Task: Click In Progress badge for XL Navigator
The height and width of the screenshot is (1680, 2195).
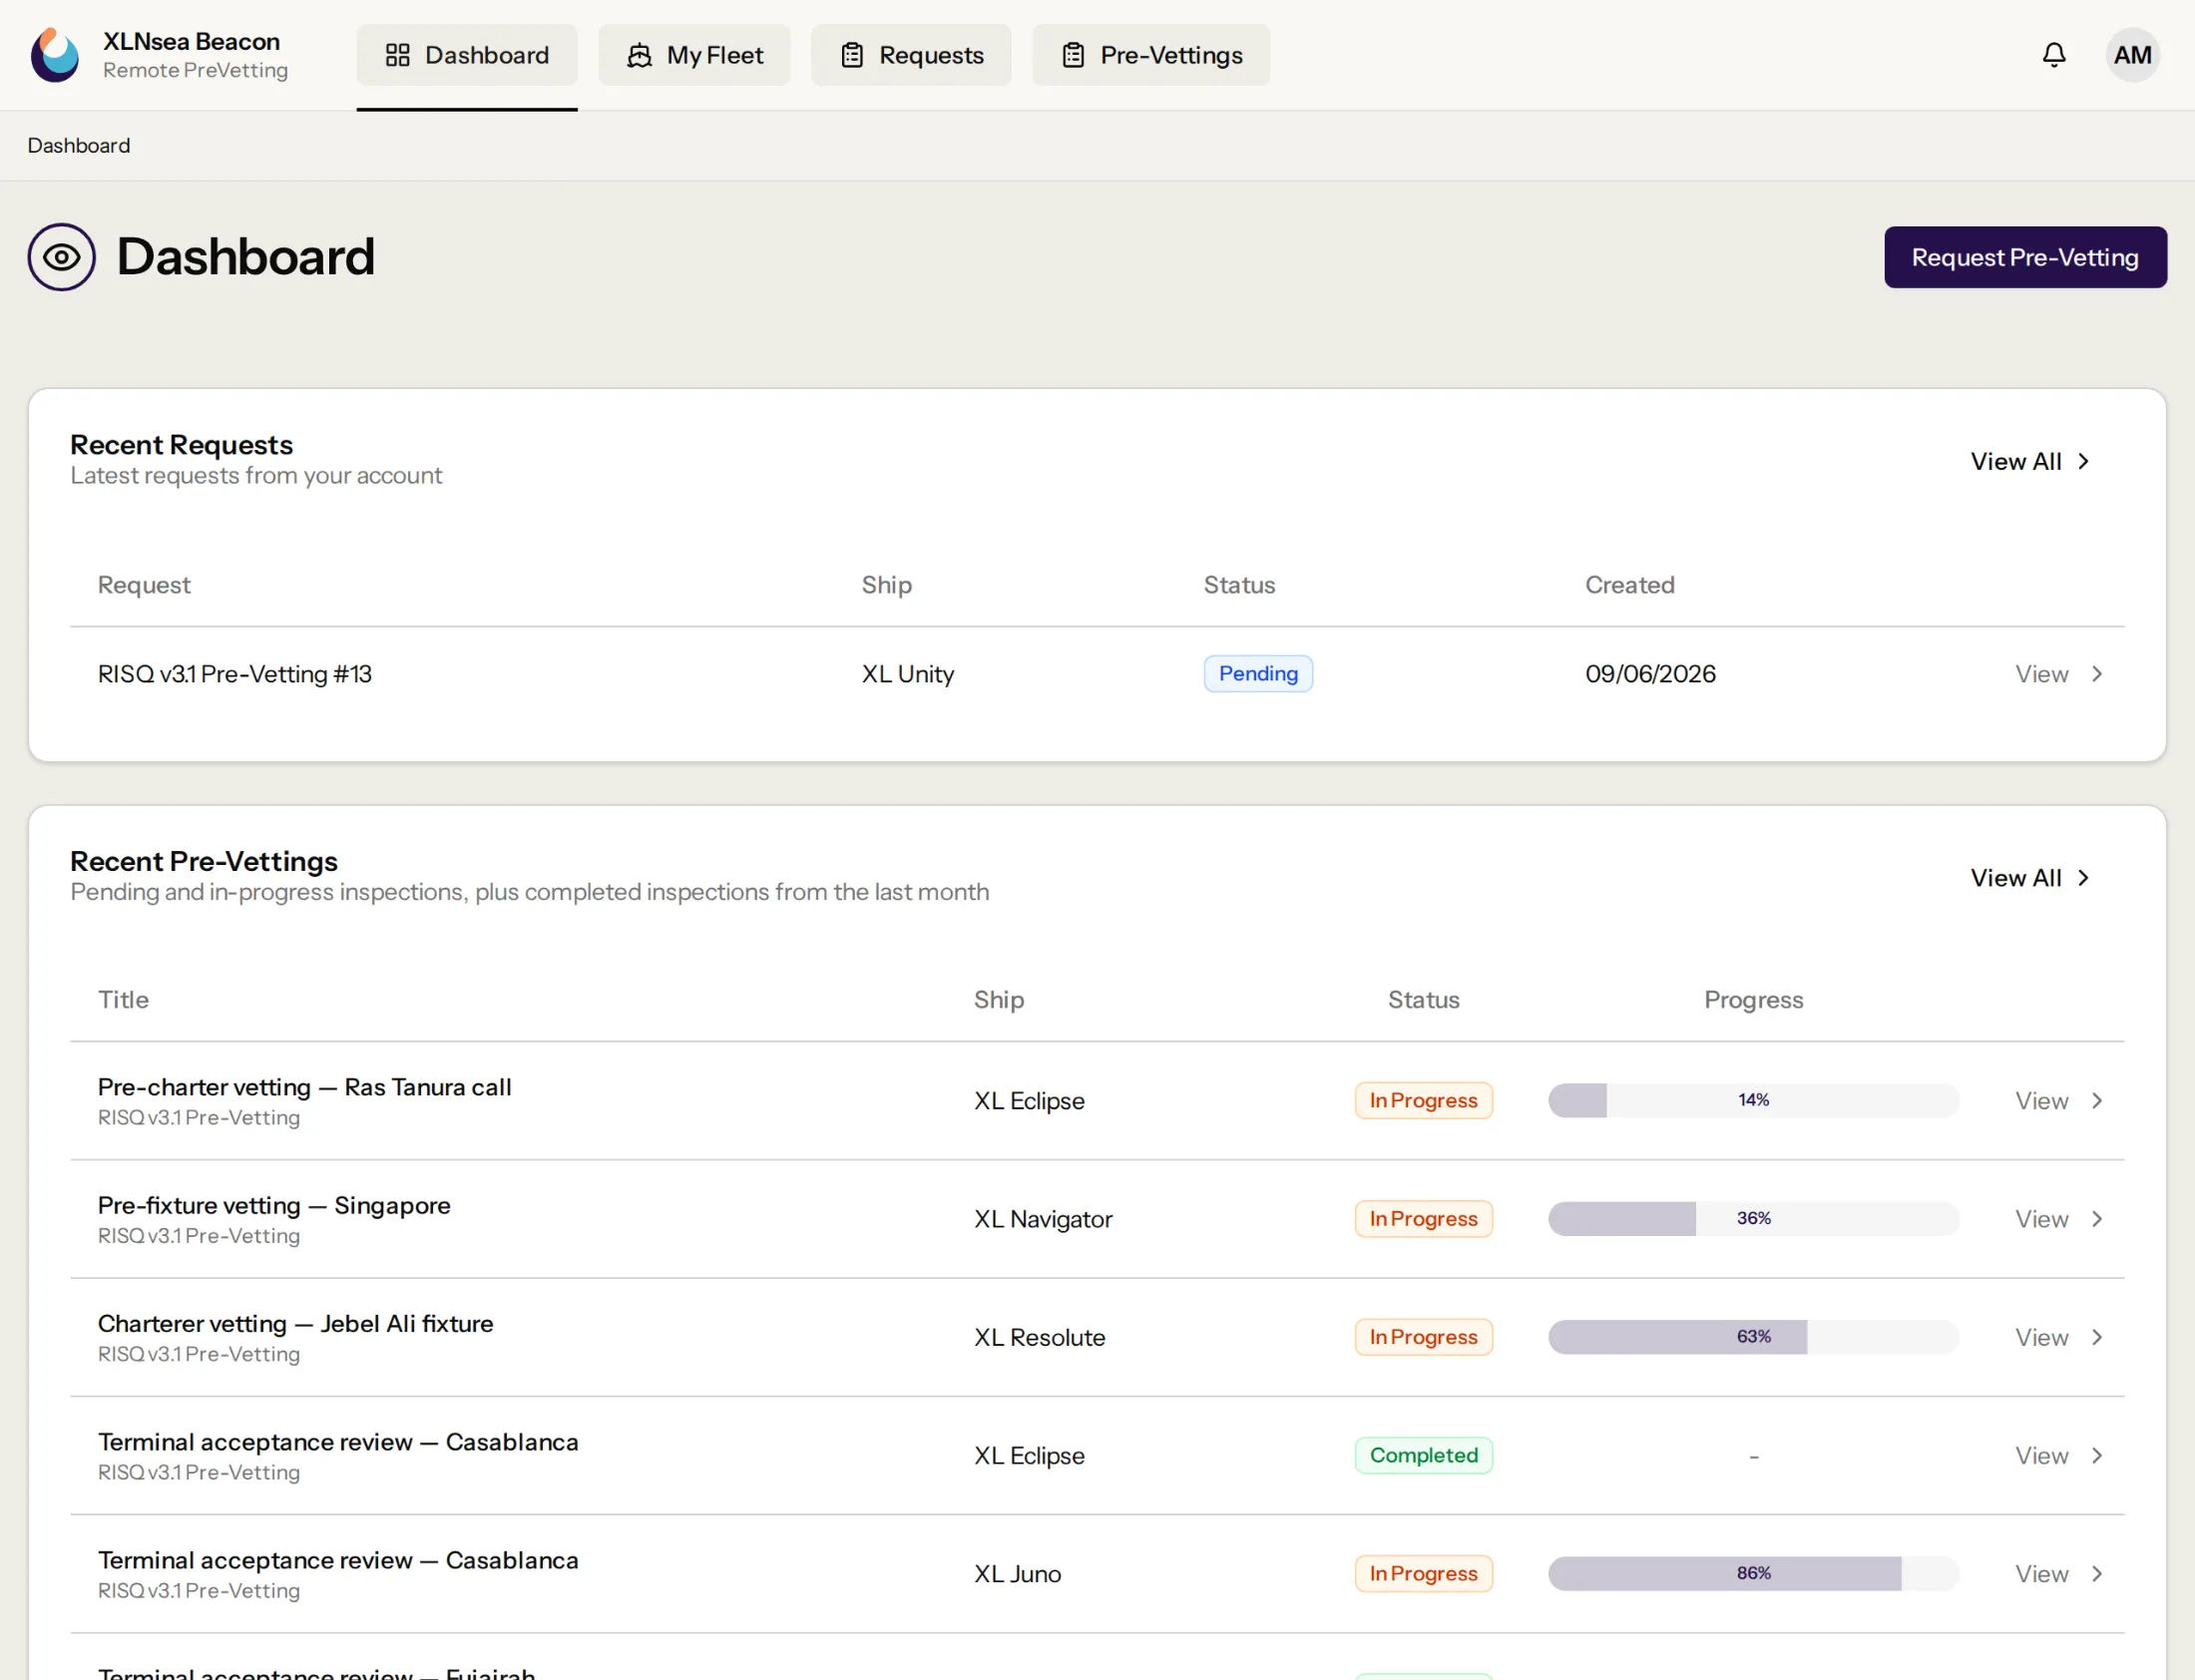Action: tap(1424, 1219)
